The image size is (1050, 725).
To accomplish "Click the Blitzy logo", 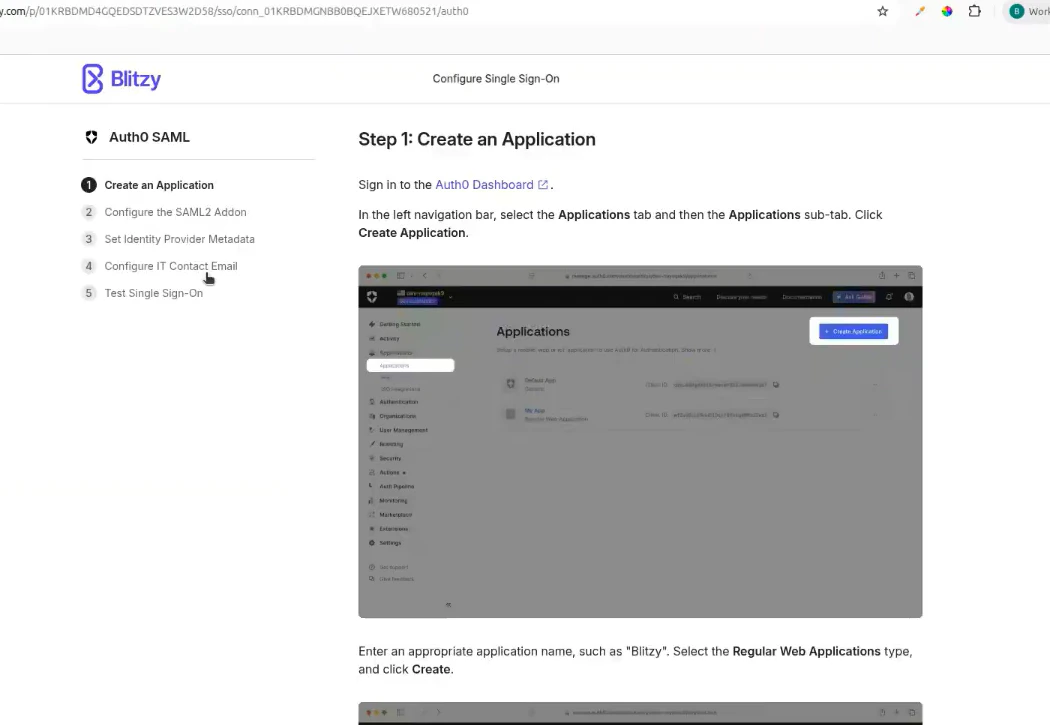I will click(121, 79).
